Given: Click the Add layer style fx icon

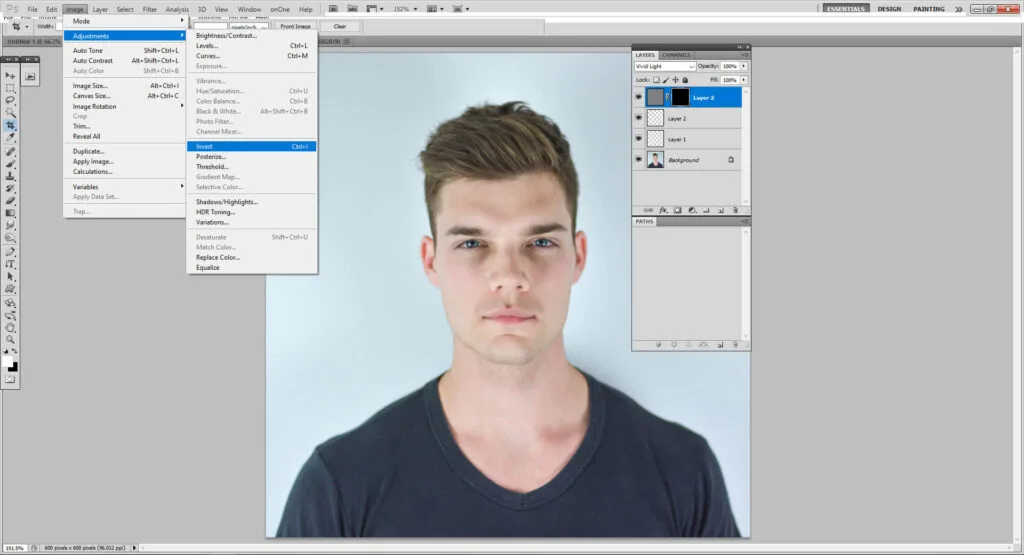Looking at the screenshot, I should (663, 210).
